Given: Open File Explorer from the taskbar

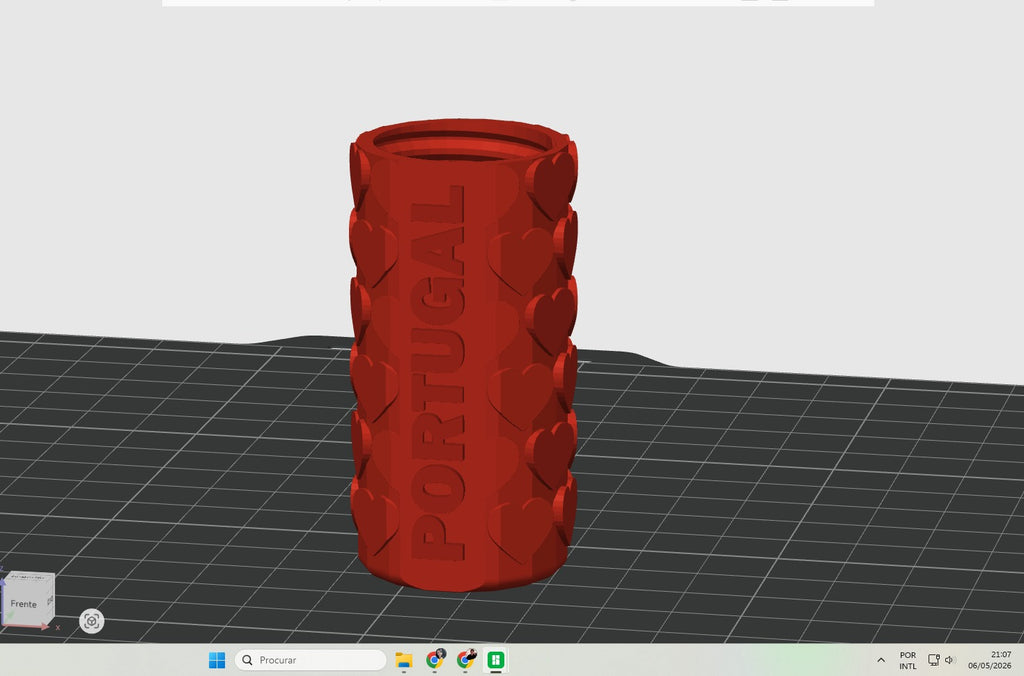Looking at the screenshot, I should (404, 660).
